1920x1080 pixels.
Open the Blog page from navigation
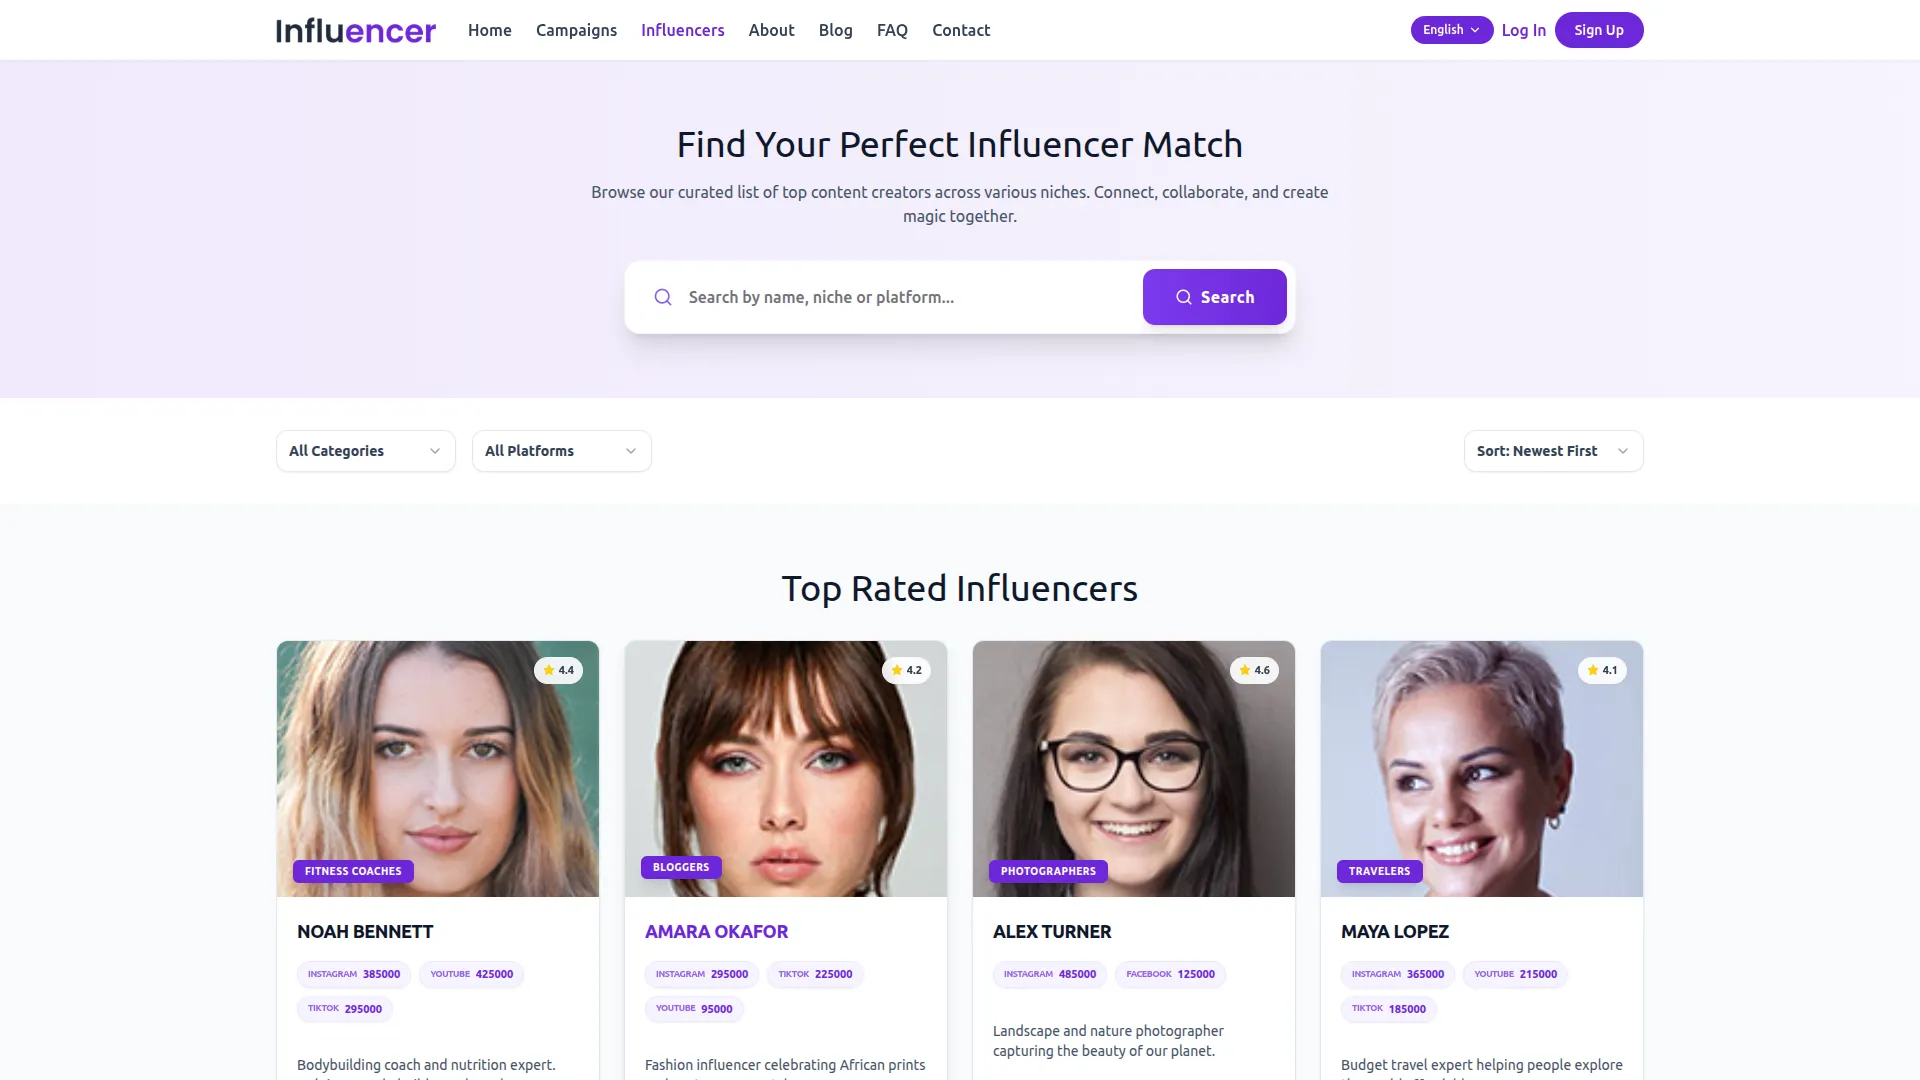[835, 30]
